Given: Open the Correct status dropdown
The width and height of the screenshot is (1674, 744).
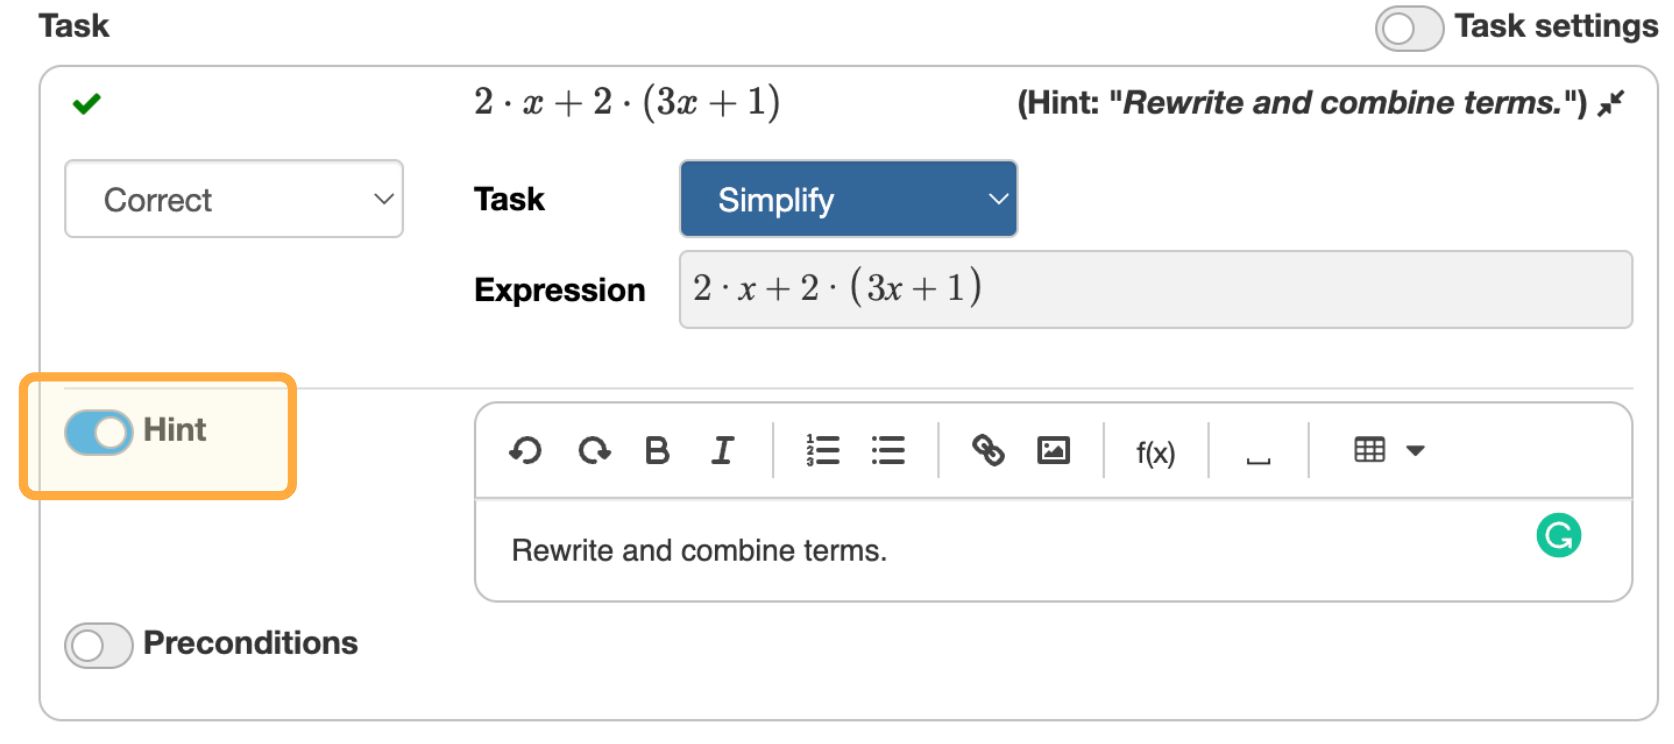Looking at the screenshot, I should pyautogui.click(x=233, y=199).
